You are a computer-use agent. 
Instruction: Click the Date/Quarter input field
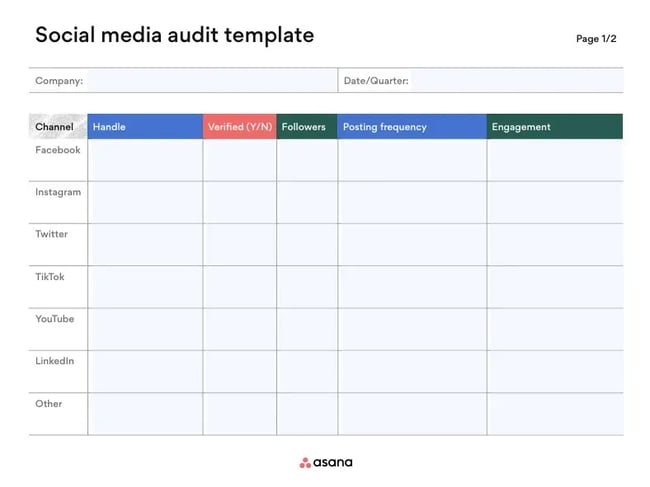(x=515, y=81)
